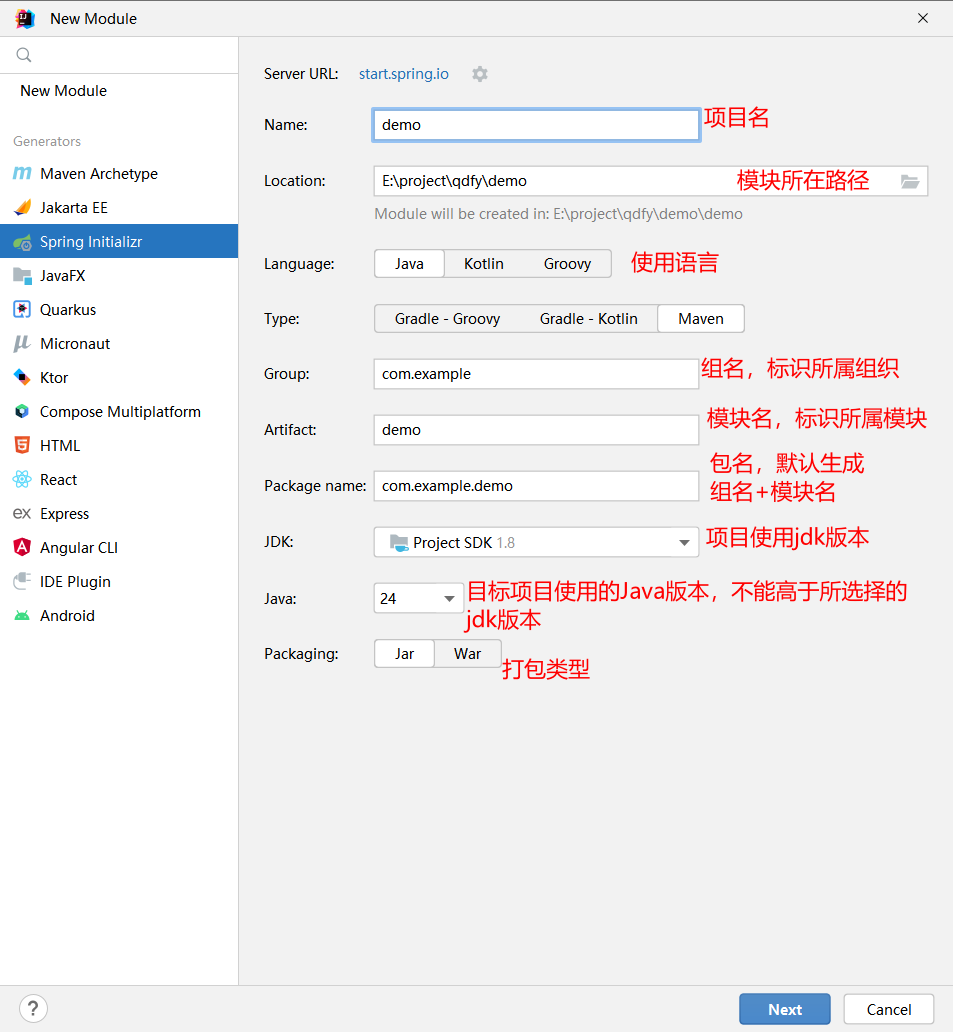Viewport: 953px width, 1032px height.
Task: Click the Jakarta EE generator icon
Action: tap(22, 208)
